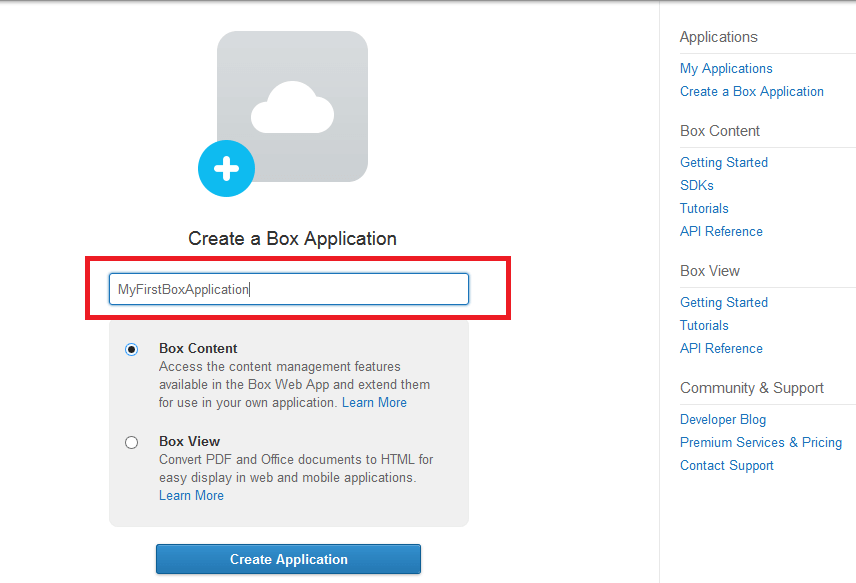The image size is (856, 583).
Task: Open the Contact Support link
Action: (x=727, y=465)
